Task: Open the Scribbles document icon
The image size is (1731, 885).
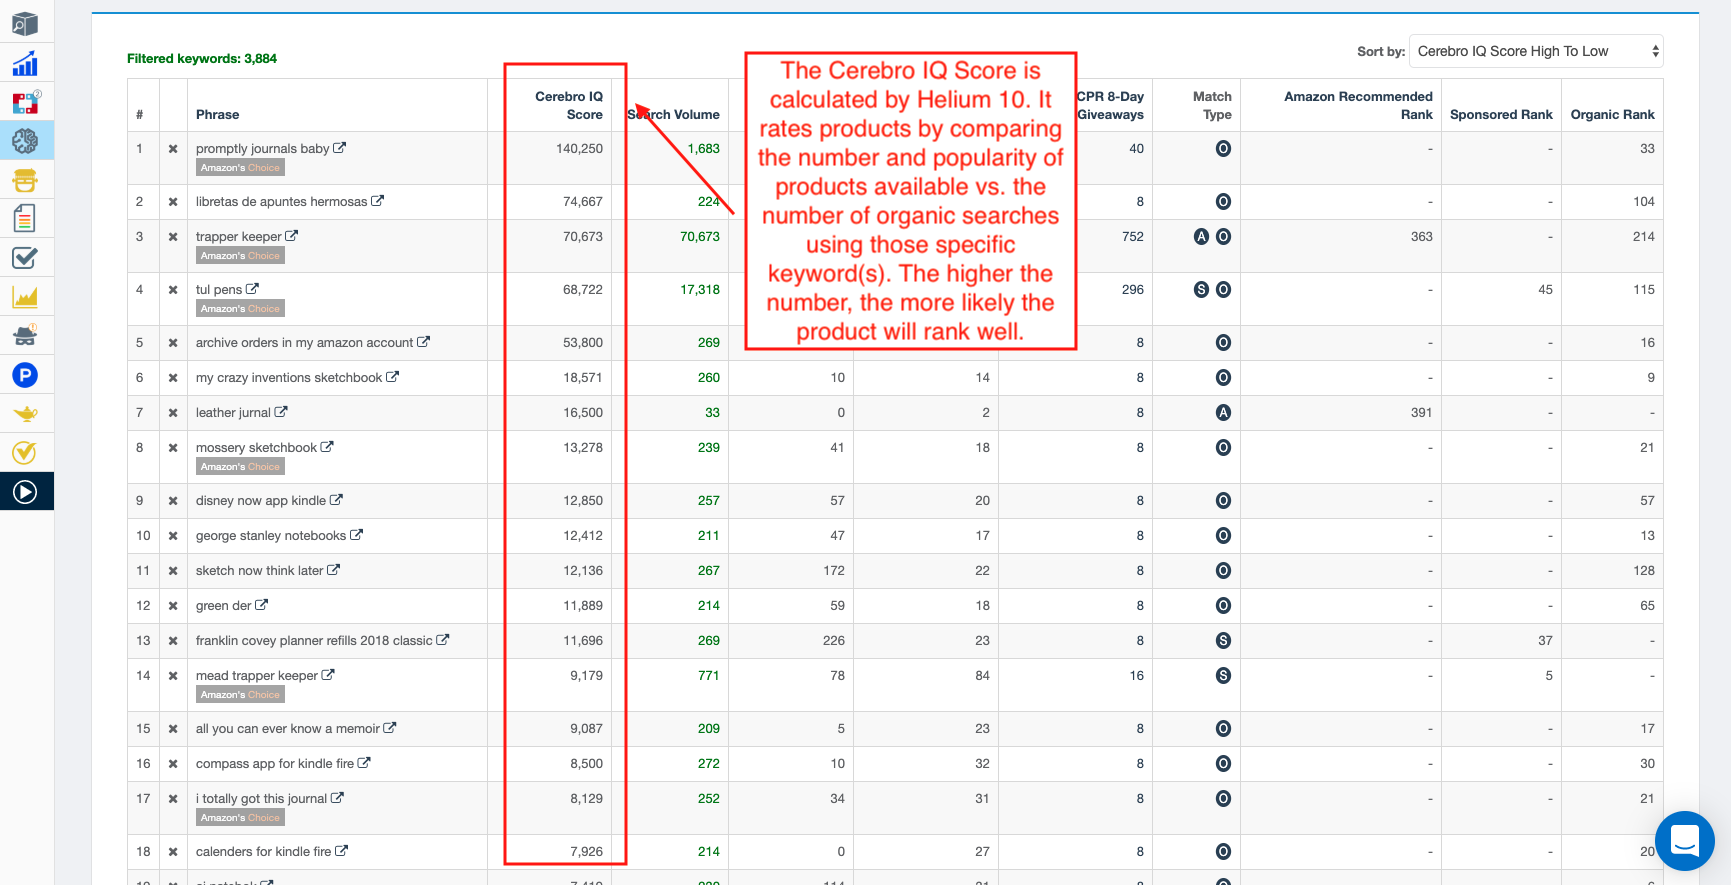Action: (x=25, y=218)
